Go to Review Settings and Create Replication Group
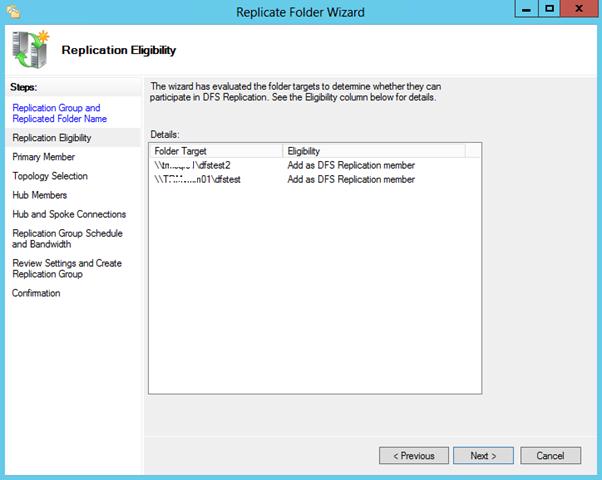Image resolution: width=602 pixels, height=480 pixels. pyautogui.click(x=67, y=268)
